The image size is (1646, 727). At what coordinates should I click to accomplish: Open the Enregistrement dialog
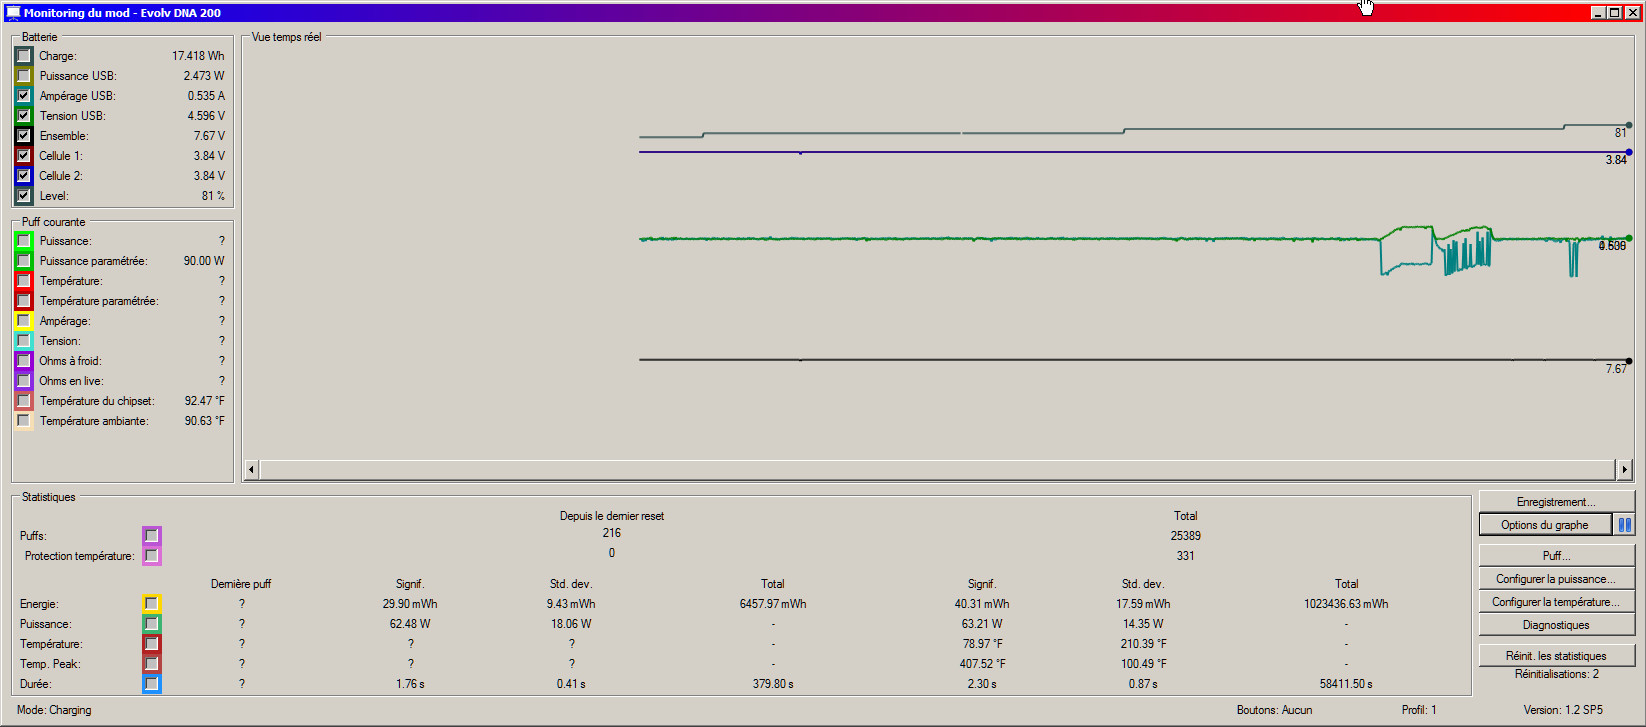pyautogui.click(x=1555, y=502)
